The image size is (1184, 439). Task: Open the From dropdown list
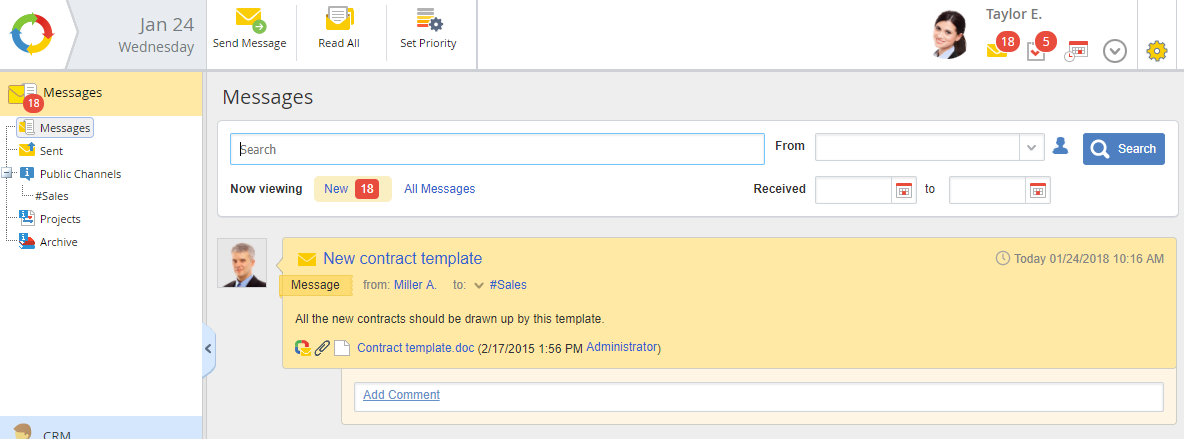pyautogui.click(x=1032, y=148)
